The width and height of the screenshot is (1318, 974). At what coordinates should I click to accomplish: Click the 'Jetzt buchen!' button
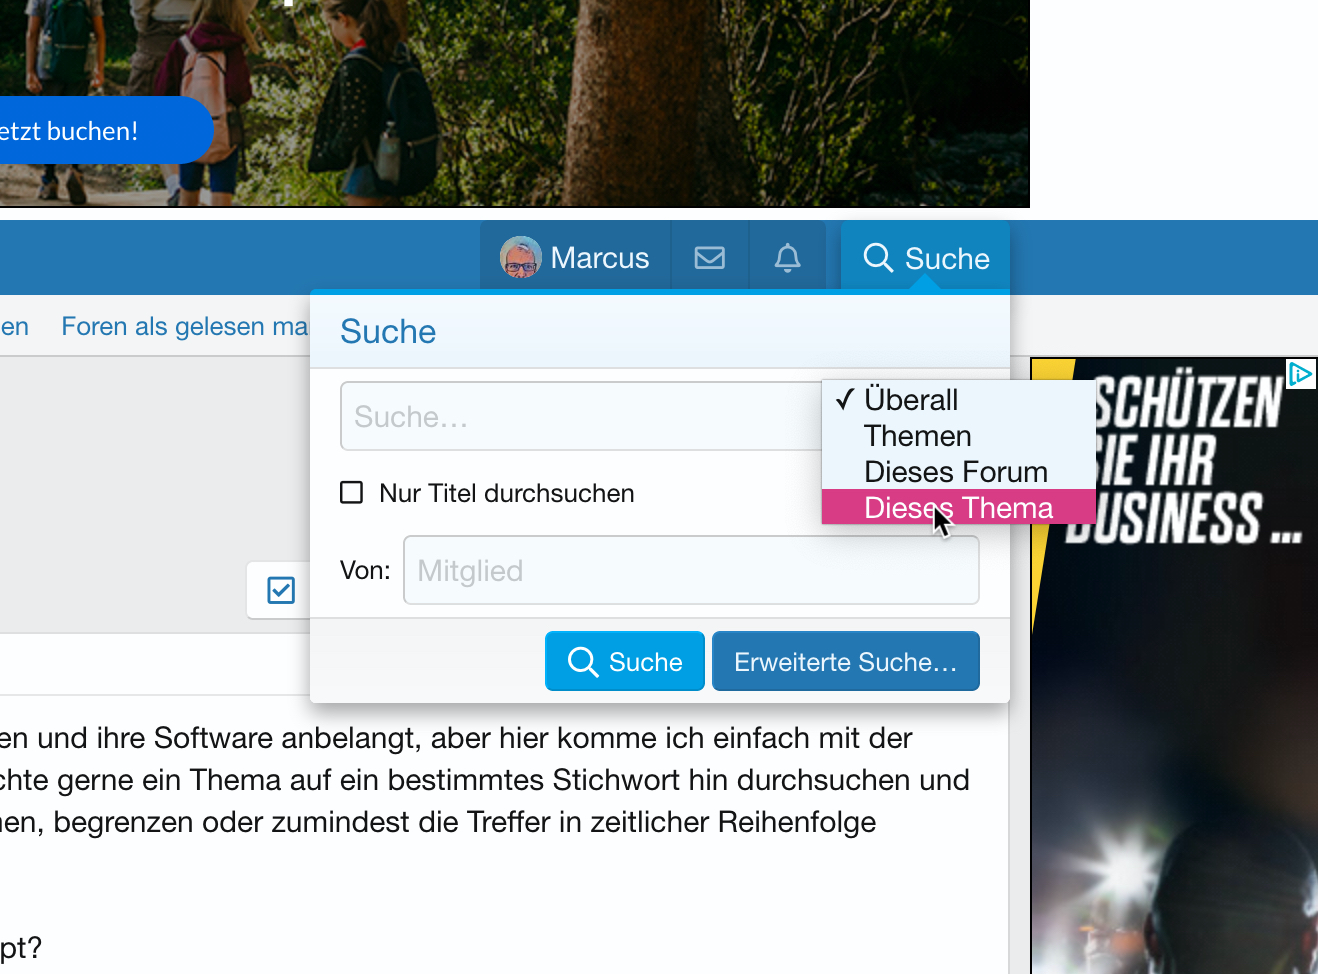90,131
